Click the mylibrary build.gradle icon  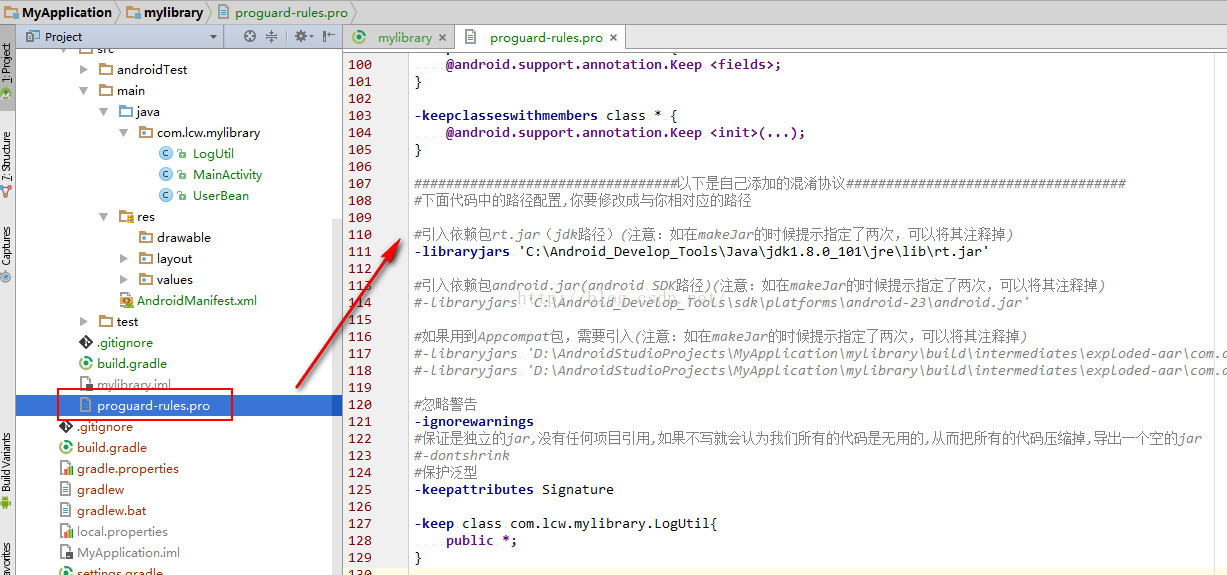[x=86, y=363]
